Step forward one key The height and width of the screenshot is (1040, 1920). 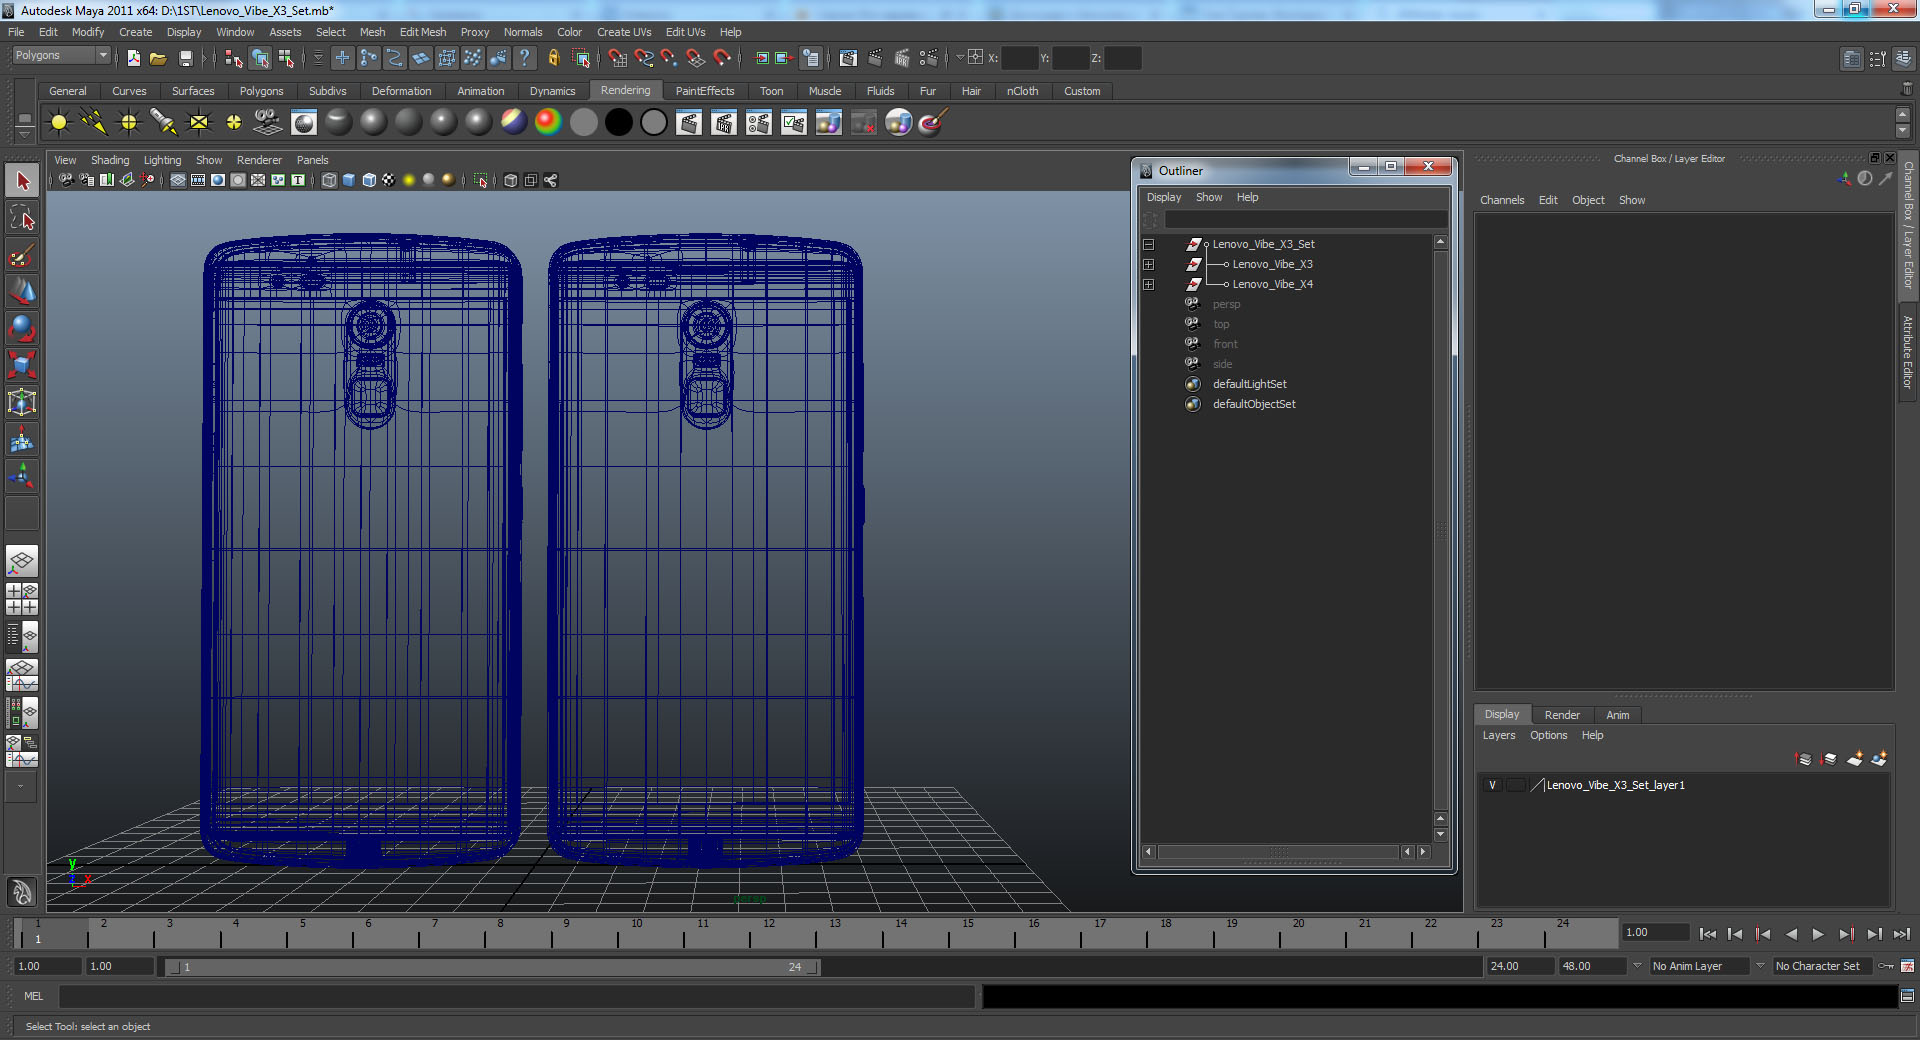(x=1846, y=934)
